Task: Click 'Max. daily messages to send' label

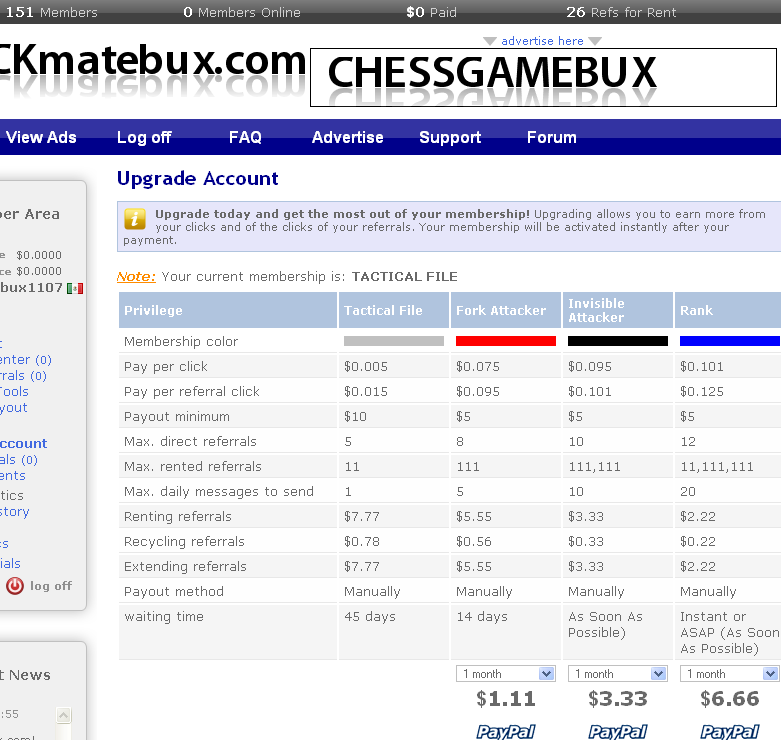Action: [219, 492]
